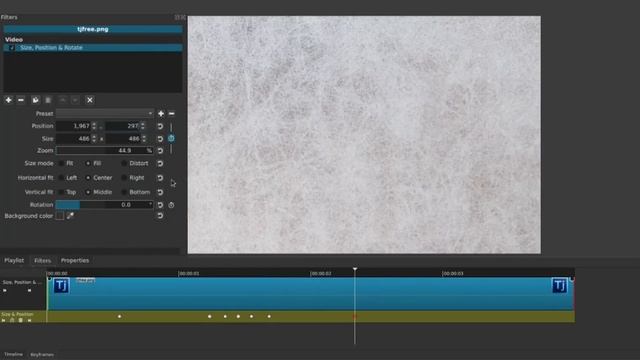Add a new filter with plus icon
The width and height of the screenshot is (640, 360).
coord(8,100)
